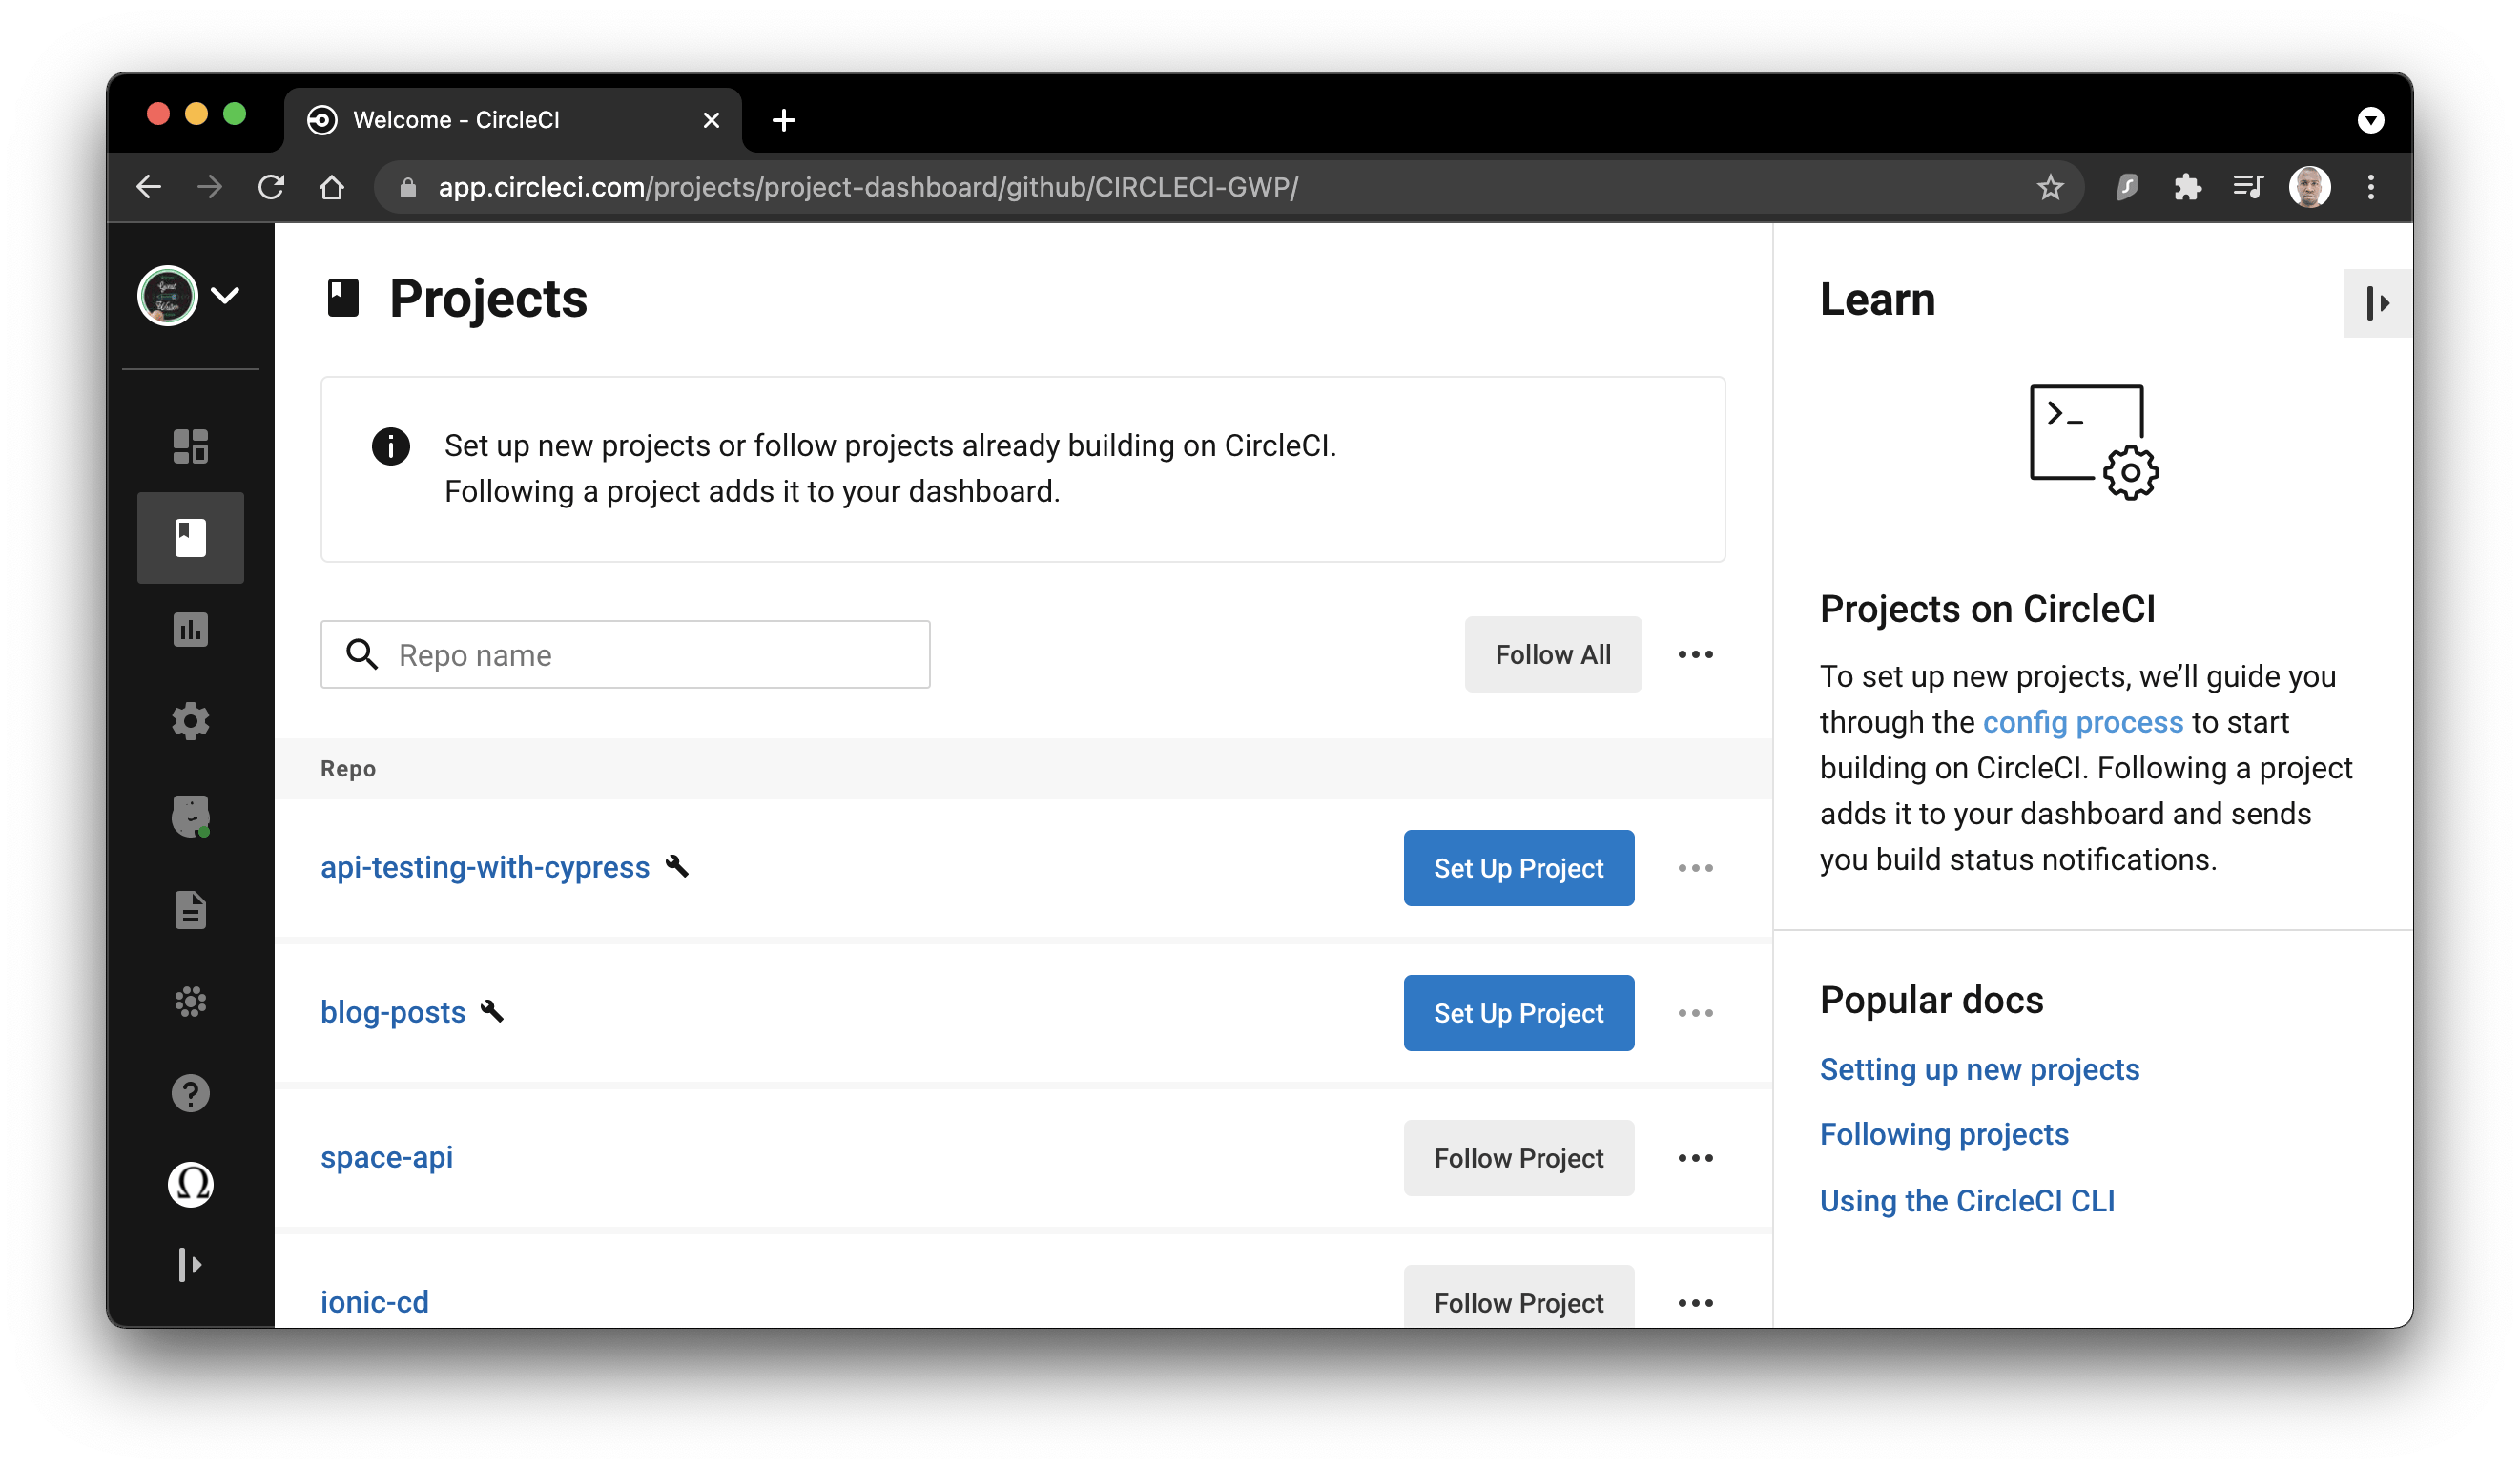
Task: Expand the collapsed sidebar with the arrow icon
Action: 190,1264
